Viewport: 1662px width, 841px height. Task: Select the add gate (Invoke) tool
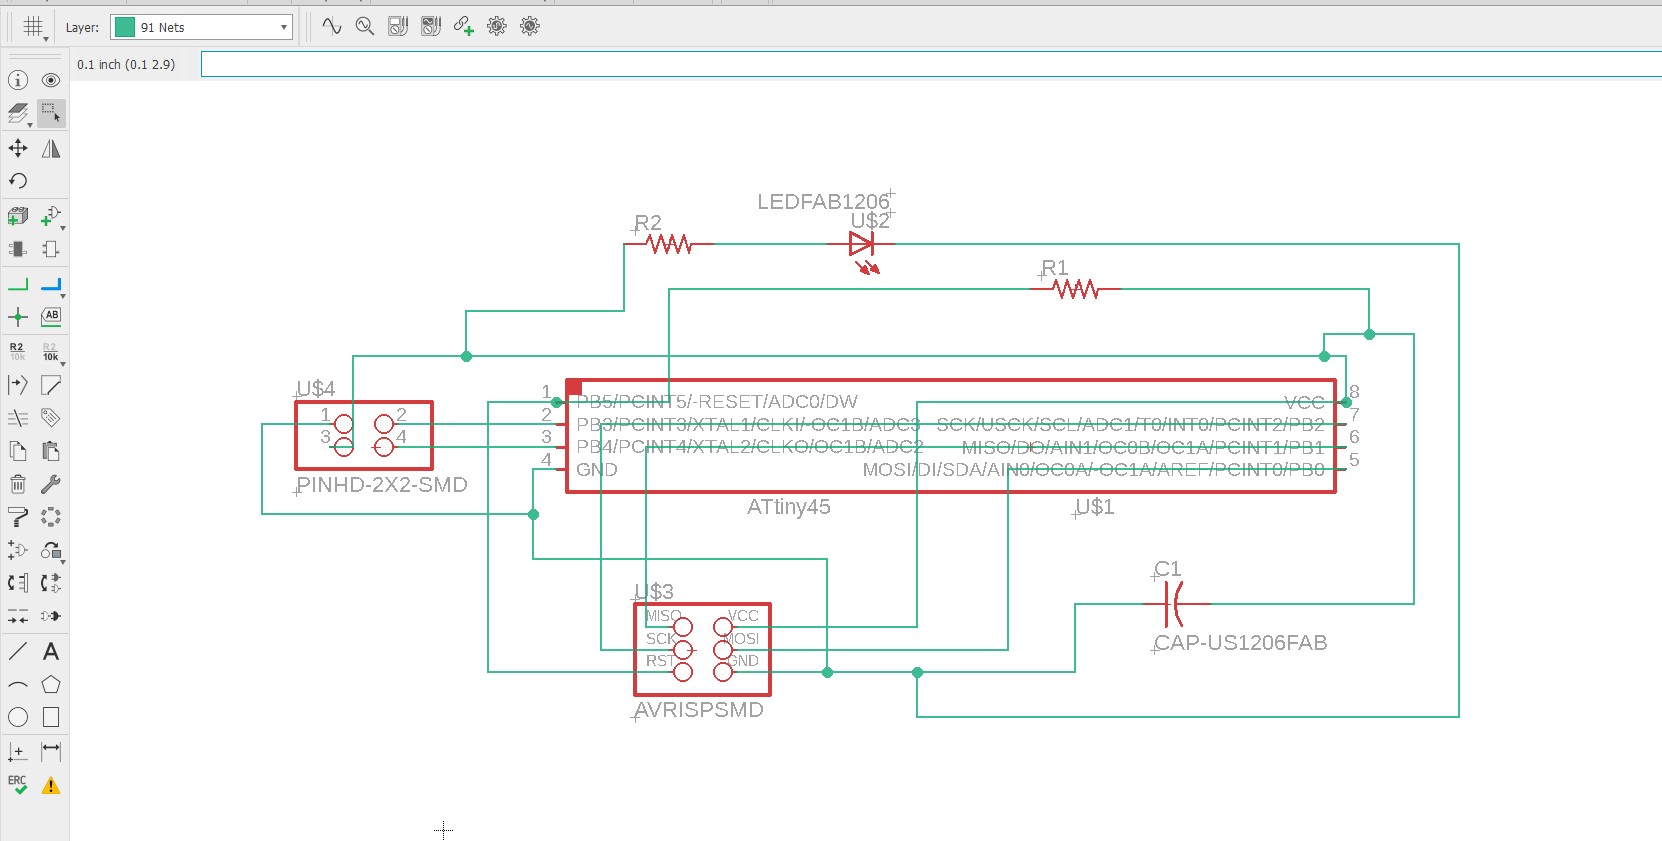click(51, 216)
